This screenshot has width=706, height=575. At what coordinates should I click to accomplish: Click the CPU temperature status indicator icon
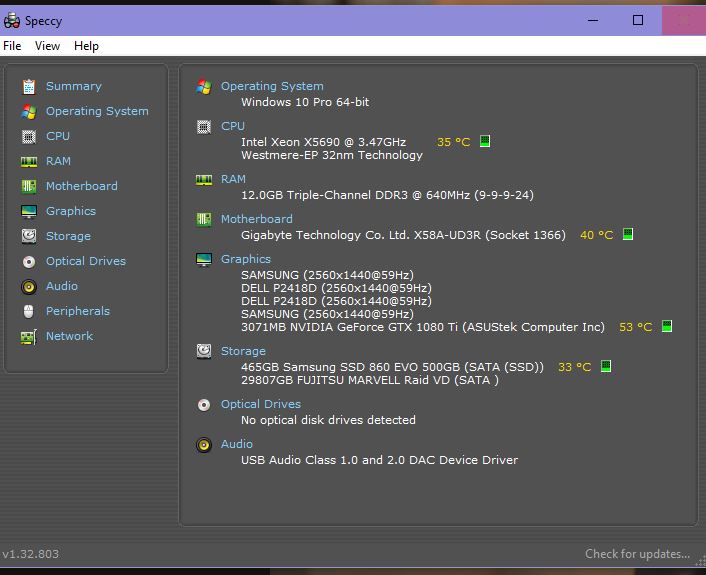click(485, 141)
